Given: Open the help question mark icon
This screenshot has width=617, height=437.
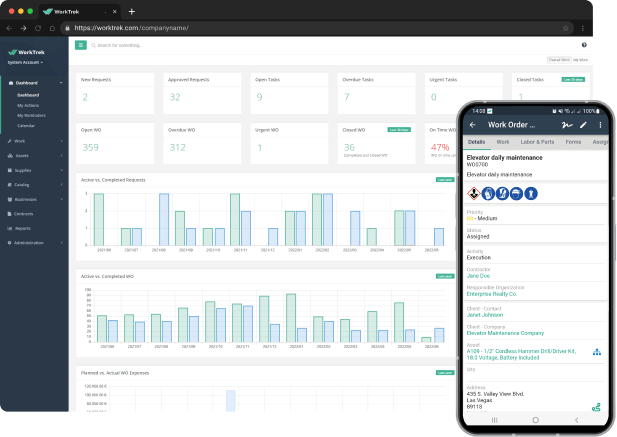Looking at the screenshot, I should (x=584, y=45).
